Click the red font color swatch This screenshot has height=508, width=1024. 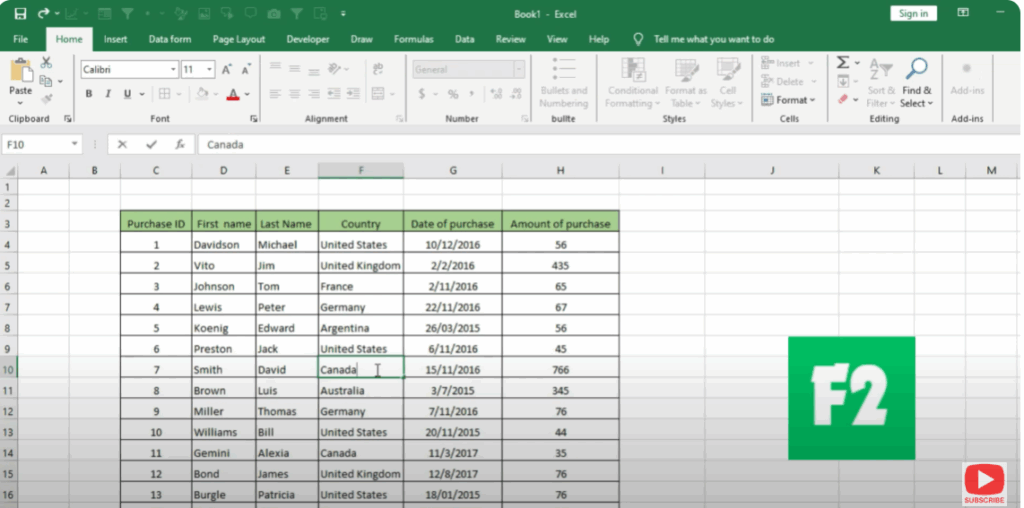(233, 94)
